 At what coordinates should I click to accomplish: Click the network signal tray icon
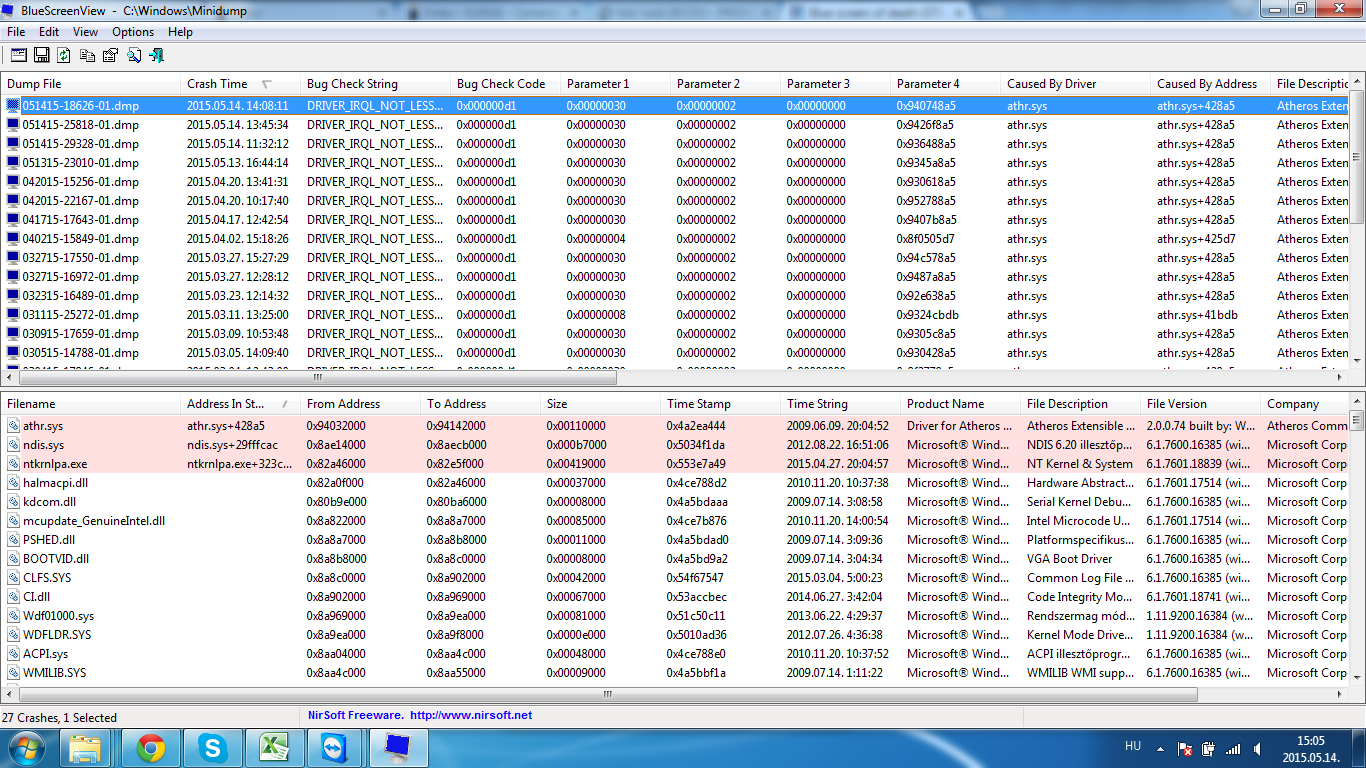(1233, 748)
